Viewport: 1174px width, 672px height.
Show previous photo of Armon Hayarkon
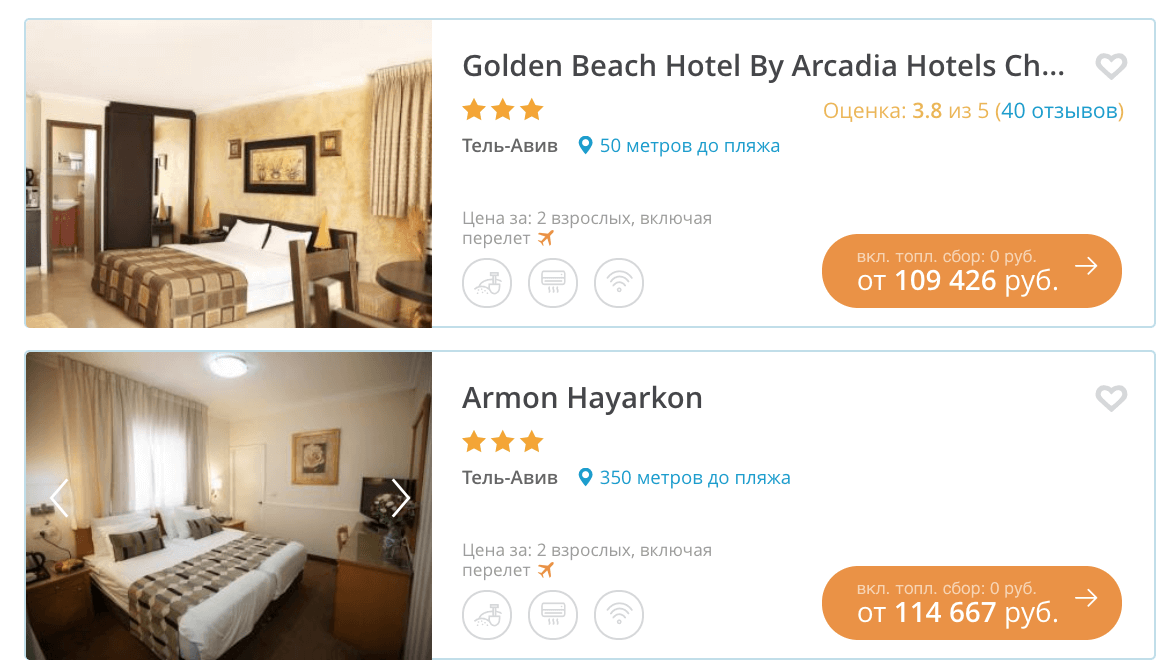59,498
